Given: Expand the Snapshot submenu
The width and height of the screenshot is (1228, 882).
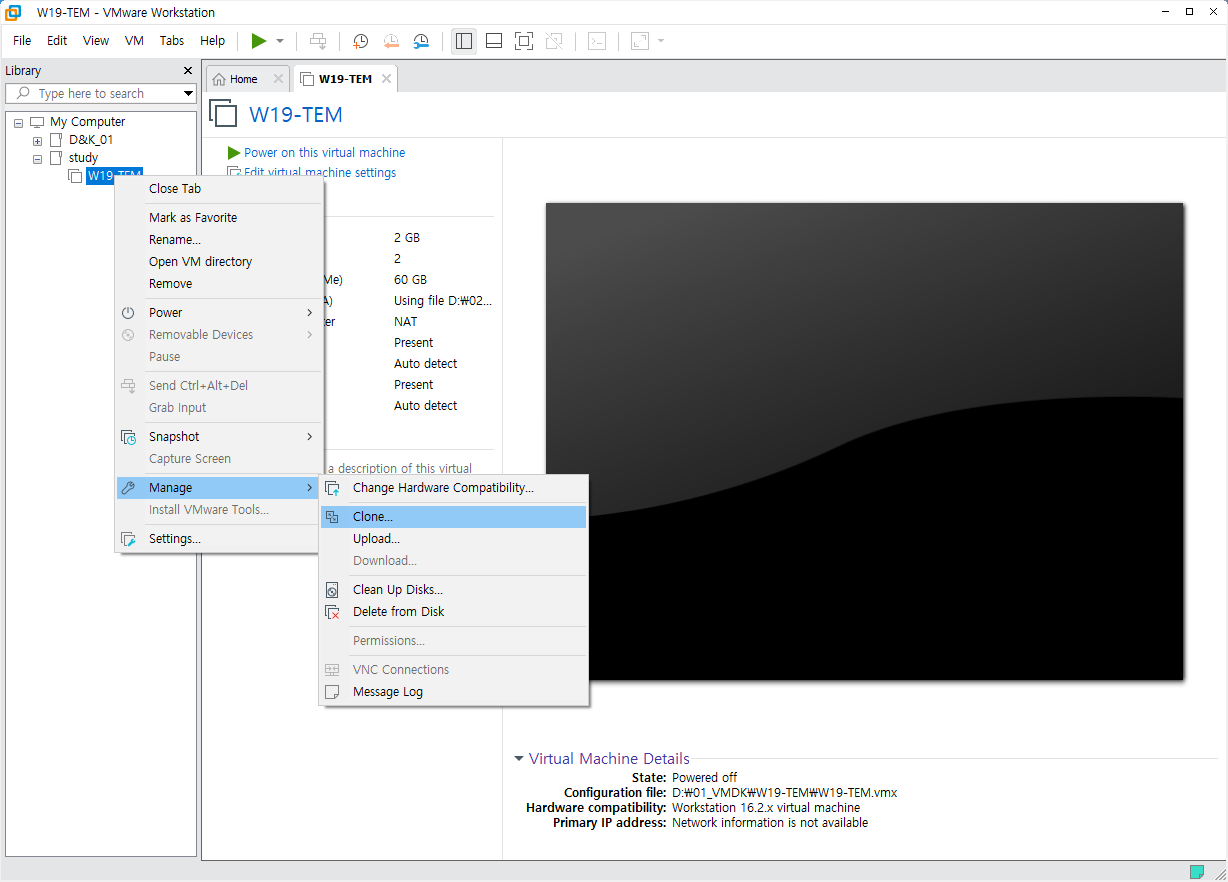Looking at the screenshot, I should tap(219, 437).
